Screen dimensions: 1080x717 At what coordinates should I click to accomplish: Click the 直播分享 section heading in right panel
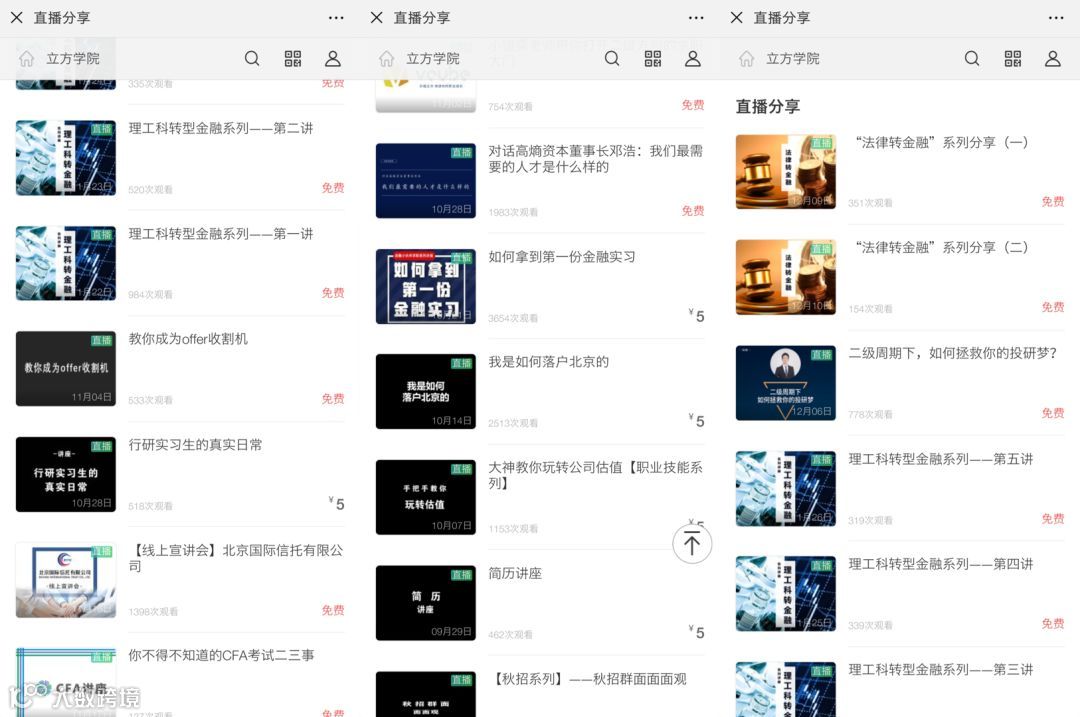(x=768, y=106)
